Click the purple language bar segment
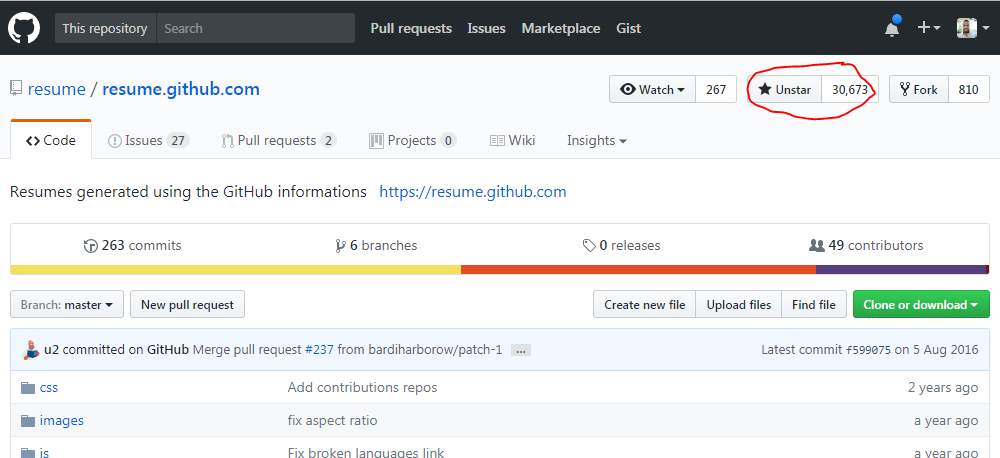1000x458 pixels. point(901,270)
